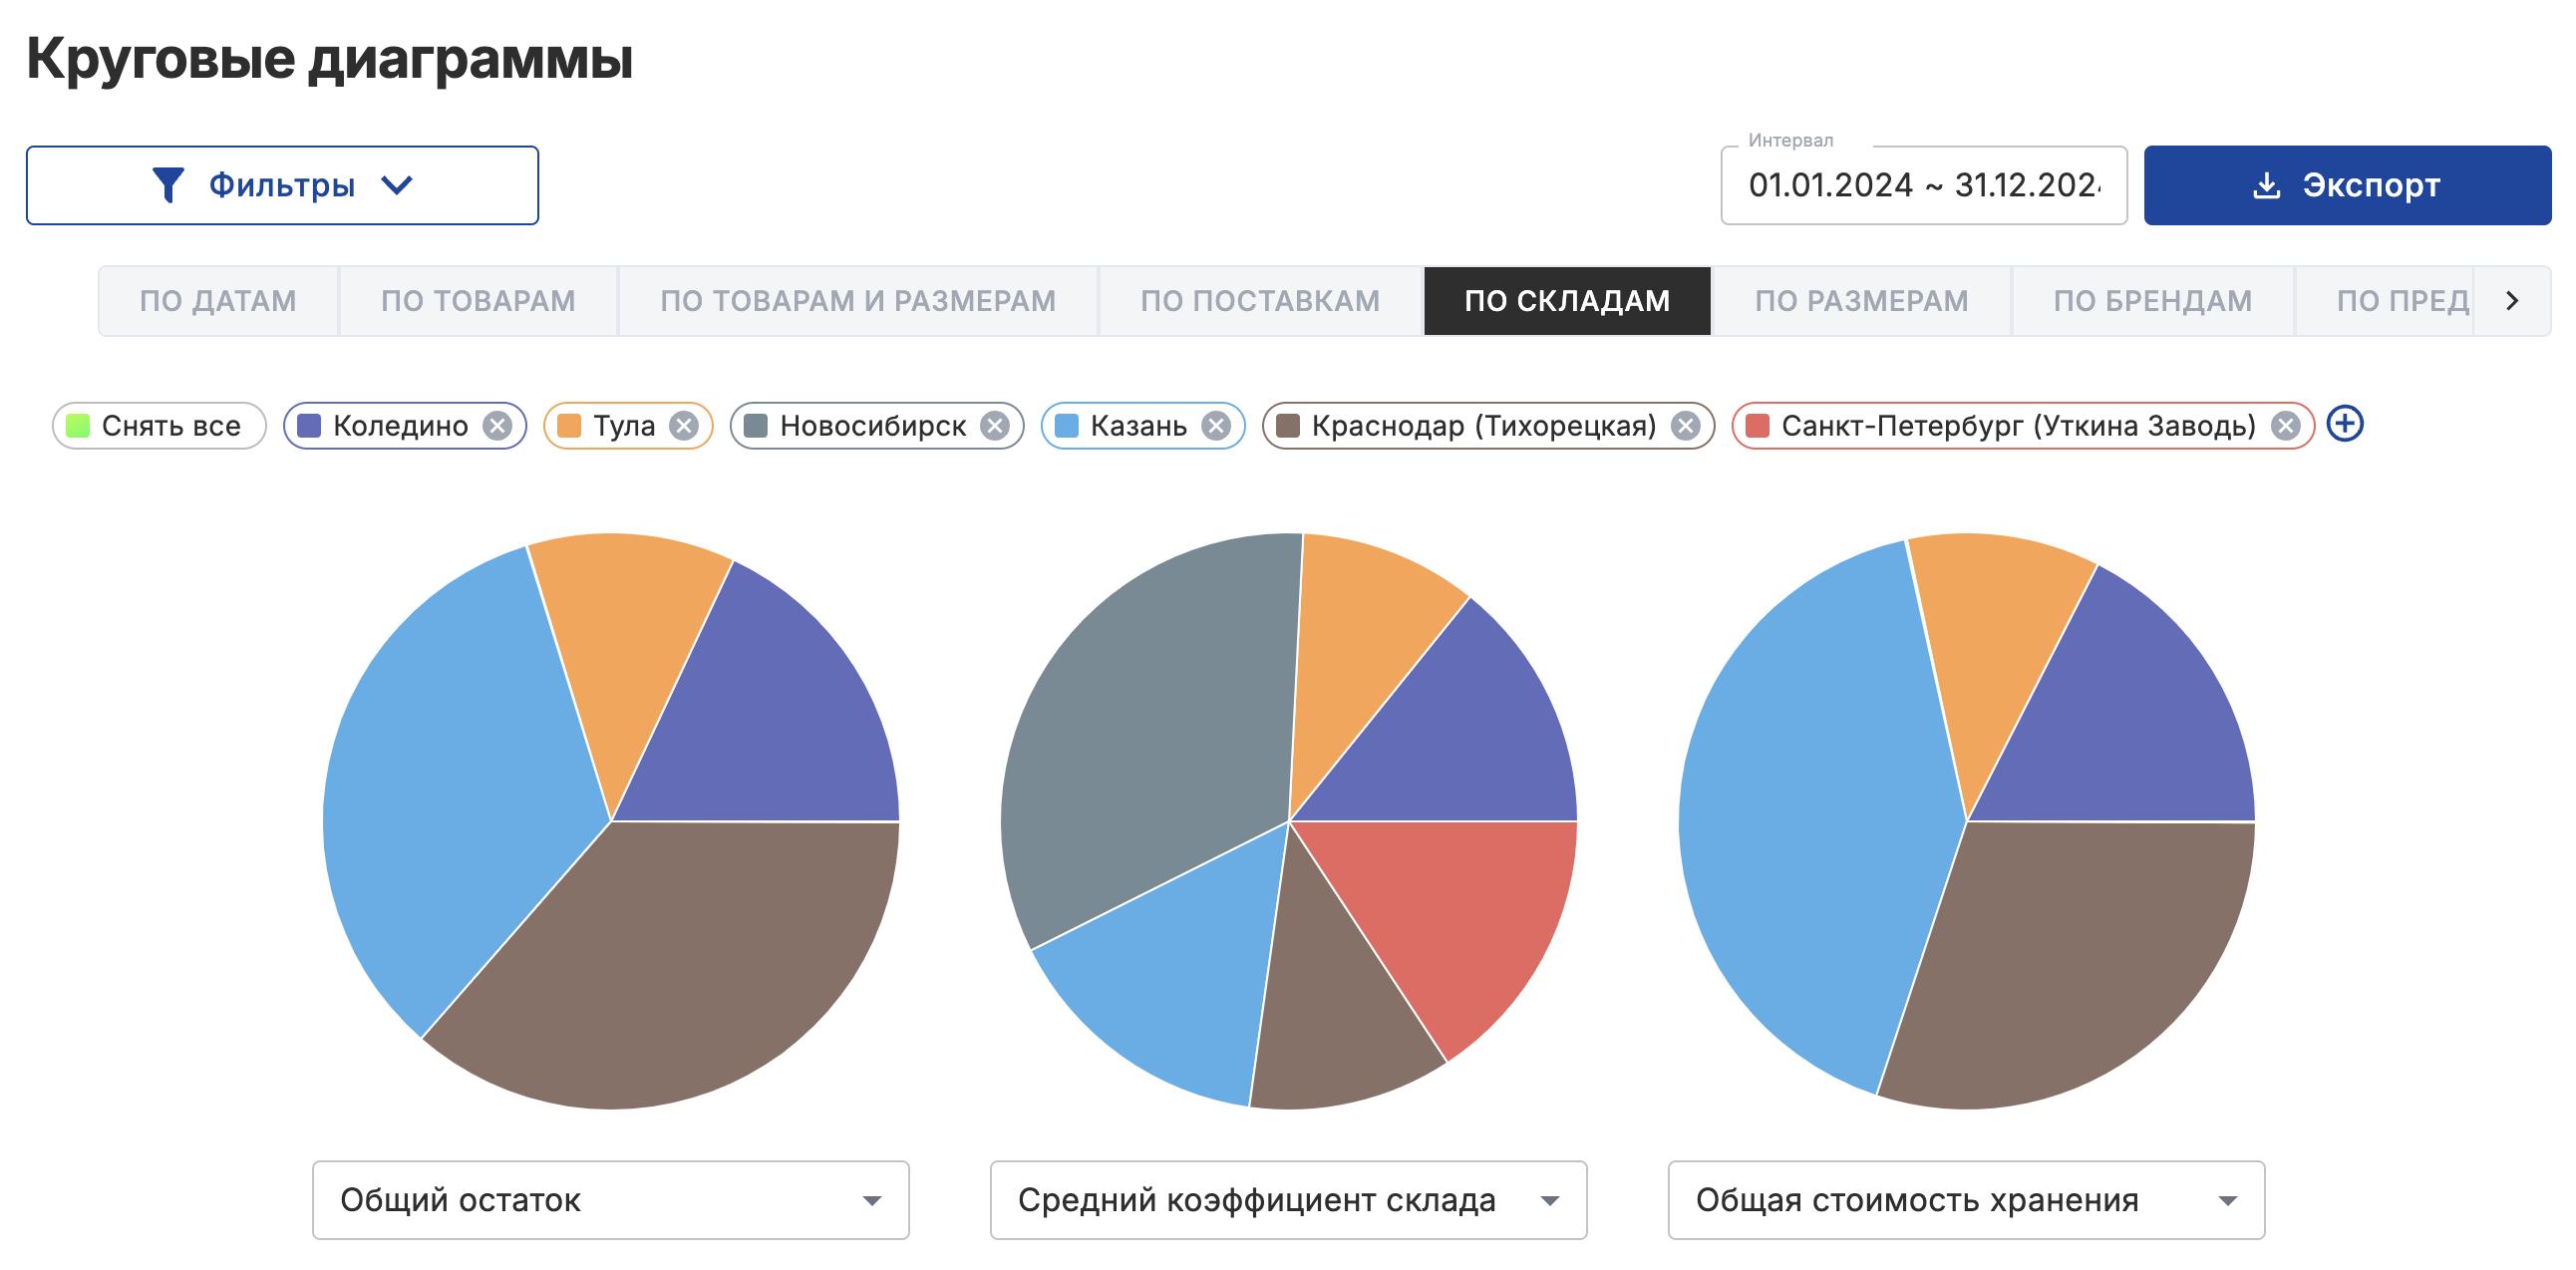Open the Фильтры button
2576x1270 pixels.
coord(282,185)
